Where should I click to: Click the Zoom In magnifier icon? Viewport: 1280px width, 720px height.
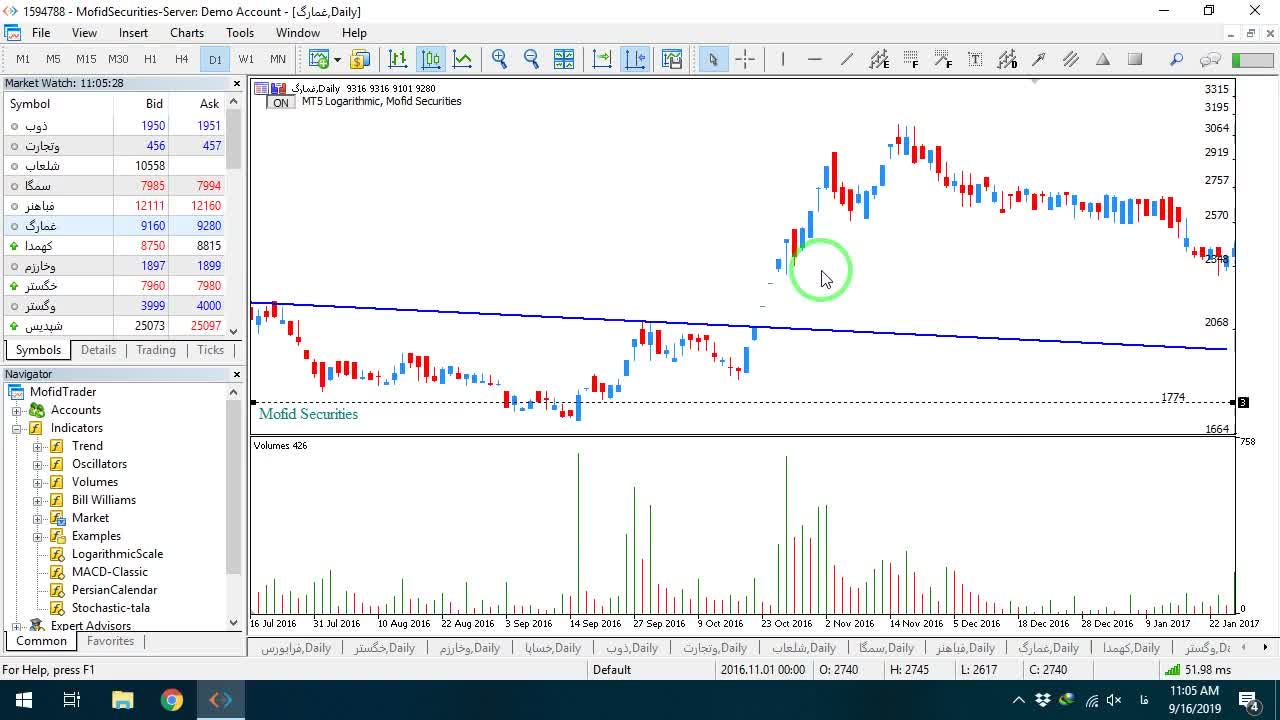(500, 59)
